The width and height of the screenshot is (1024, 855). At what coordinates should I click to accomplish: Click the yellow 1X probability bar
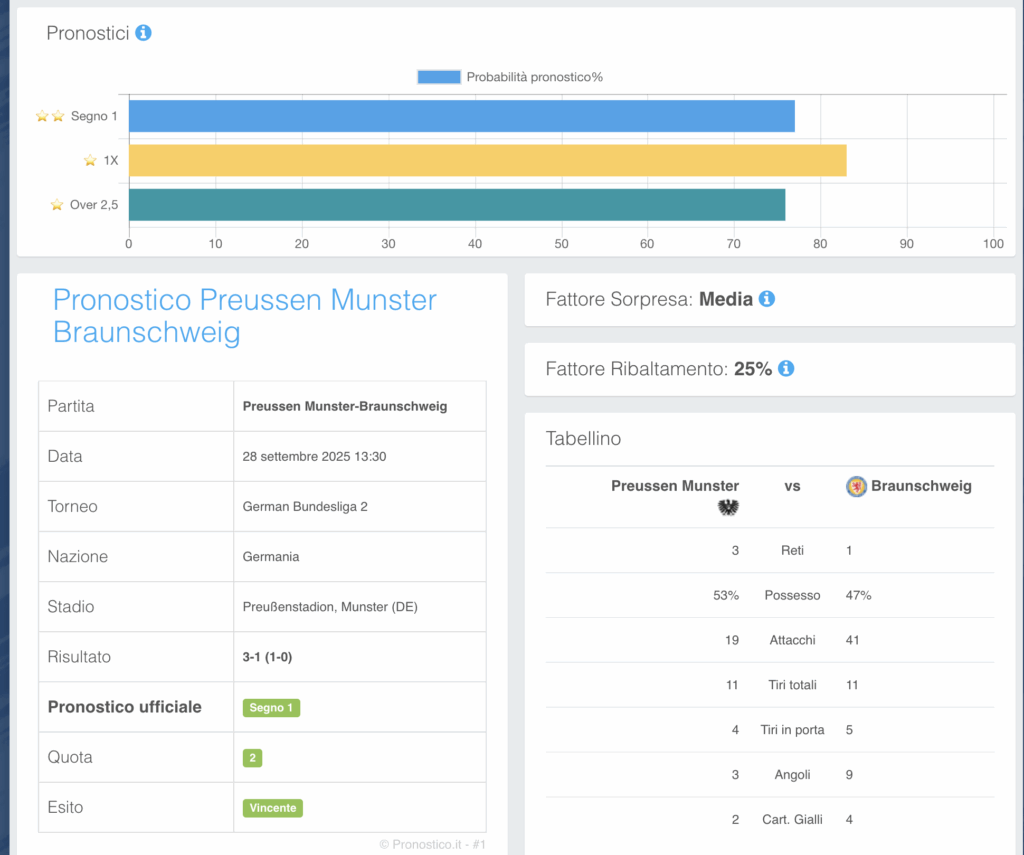pos(487,160)
